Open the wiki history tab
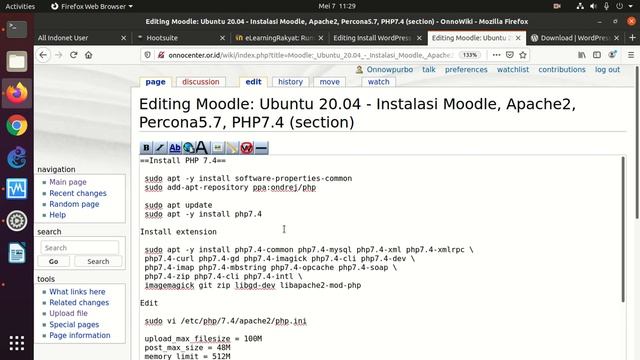The height and width of the screenshot is (360, 640). click(291, 82)
